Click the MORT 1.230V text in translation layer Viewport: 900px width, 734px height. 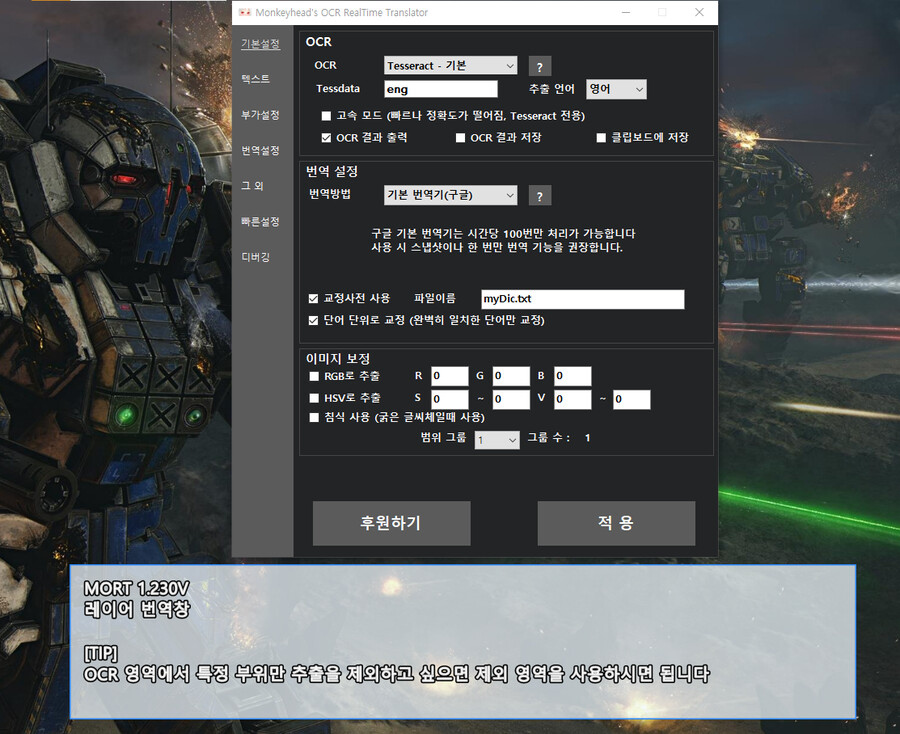coord(137,588)
